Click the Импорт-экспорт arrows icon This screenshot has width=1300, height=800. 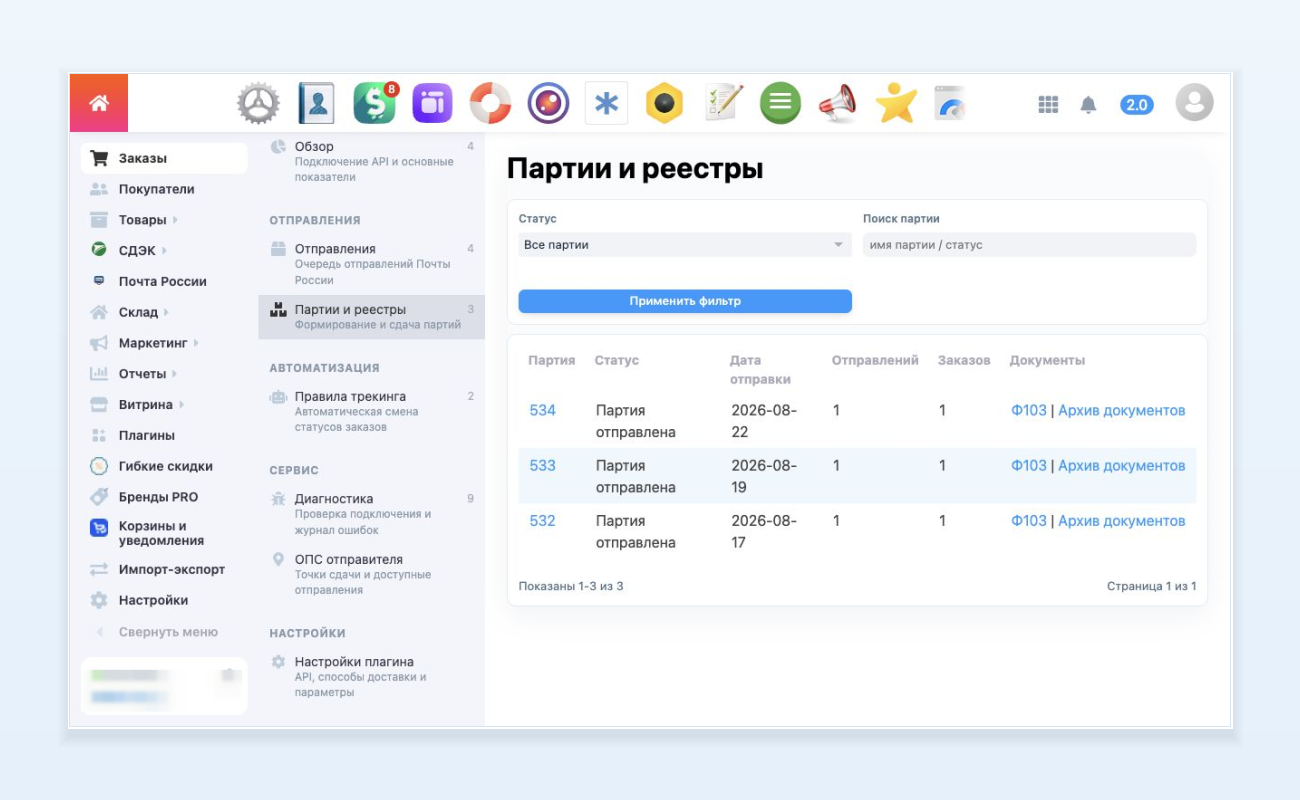coord(99,570)
